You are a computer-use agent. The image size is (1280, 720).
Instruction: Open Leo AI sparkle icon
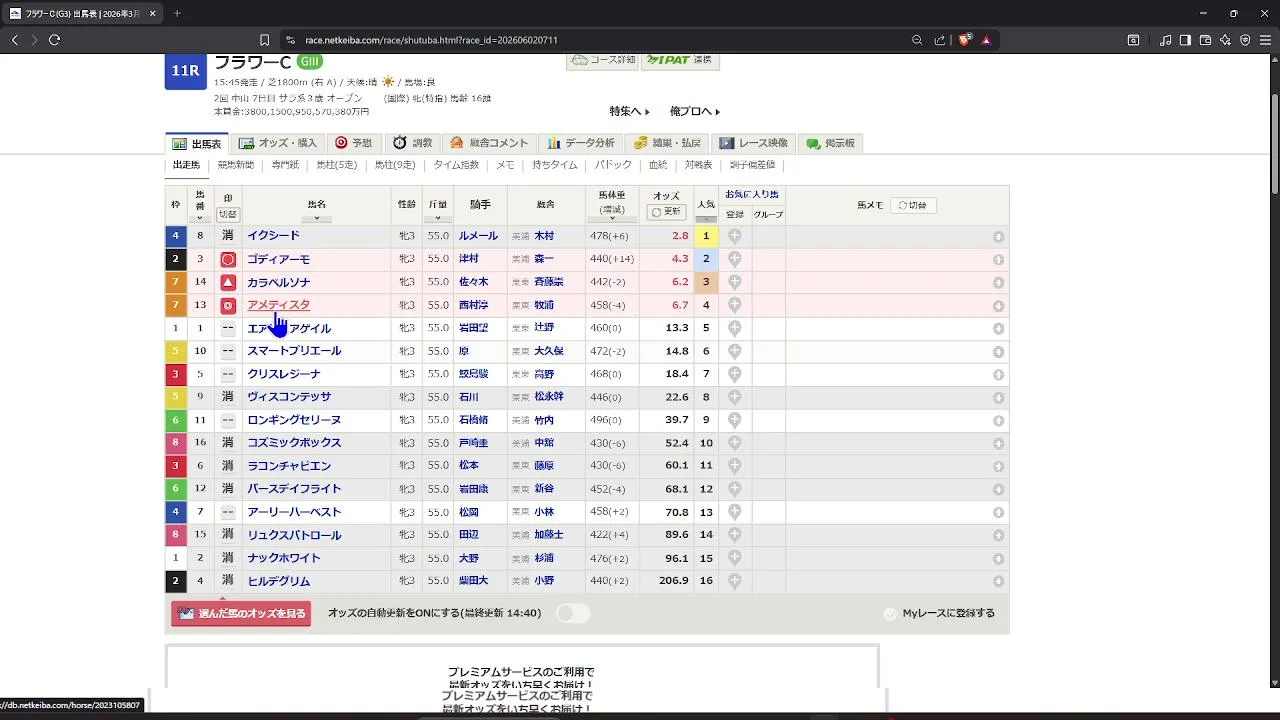tap(1225, 40)
